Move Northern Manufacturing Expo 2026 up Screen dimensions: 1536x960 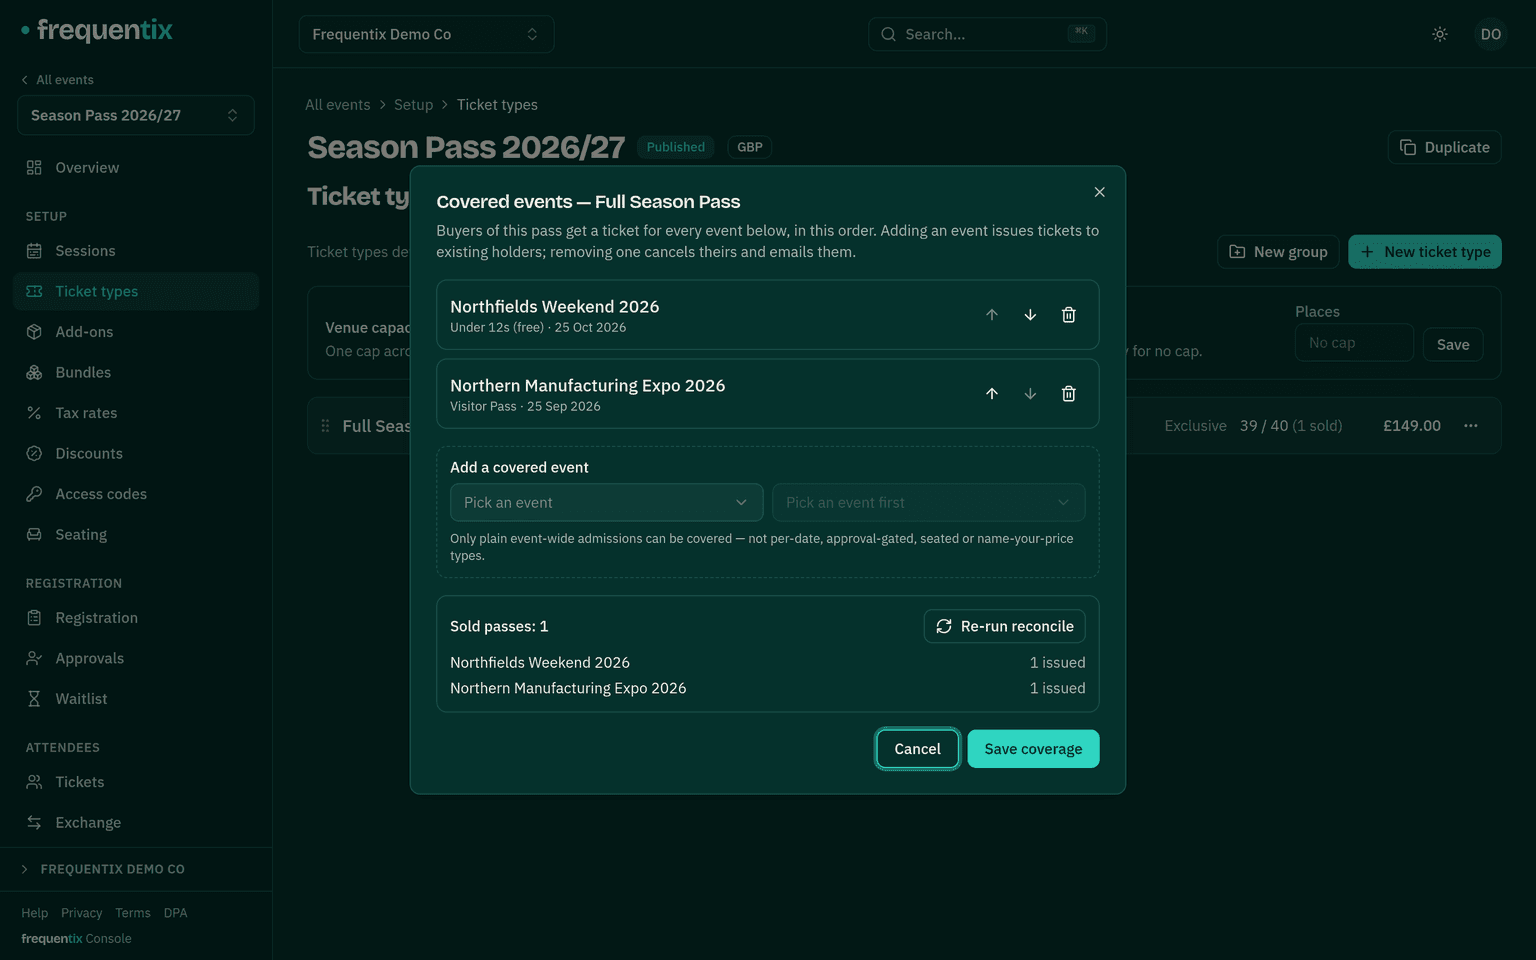coord(992,394)
